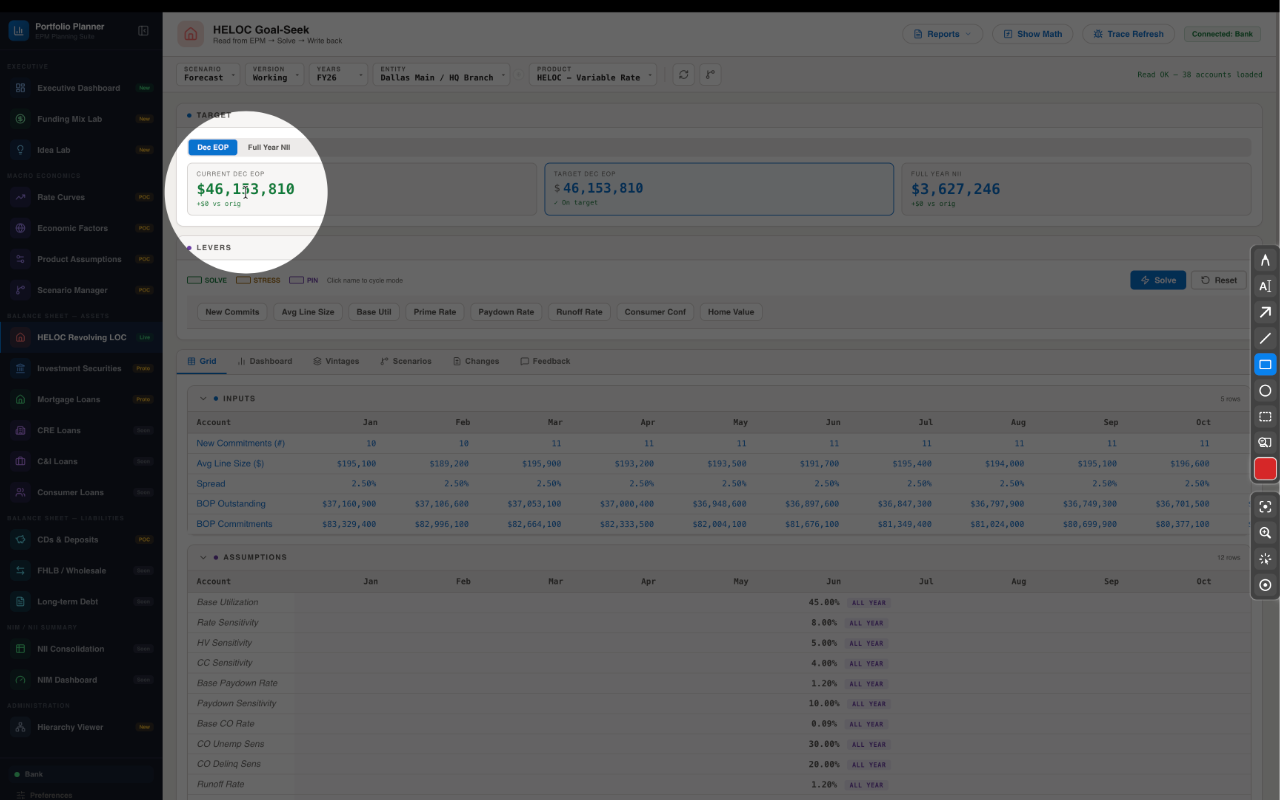Select the arrow annotation tool
This screenshot has height=800, width=1280.
[1265, 312]
